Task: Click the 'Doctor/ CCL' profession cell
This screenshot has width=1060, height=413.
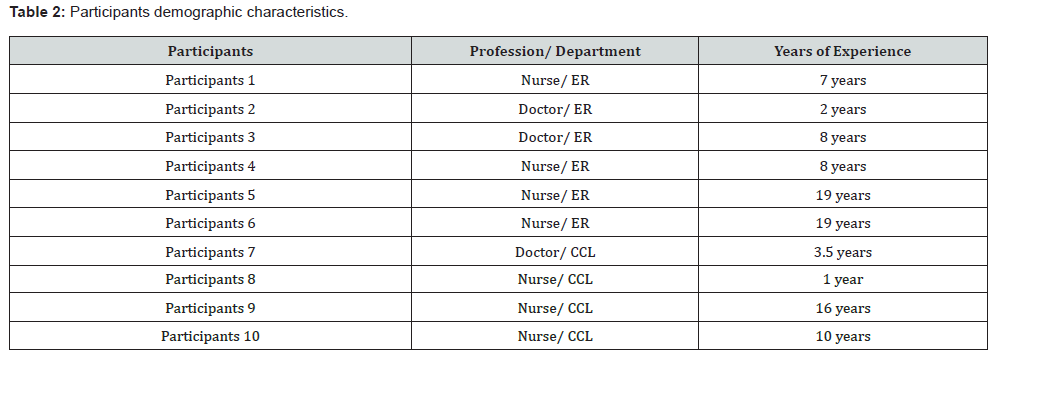Action: [x=555, y=252]
